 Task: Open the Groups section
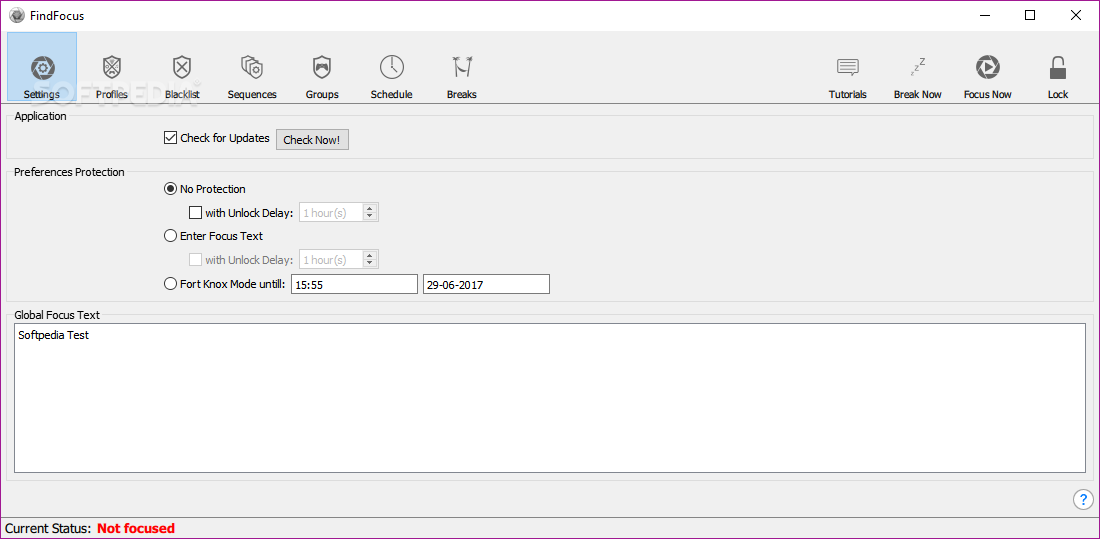coord(322,77)
